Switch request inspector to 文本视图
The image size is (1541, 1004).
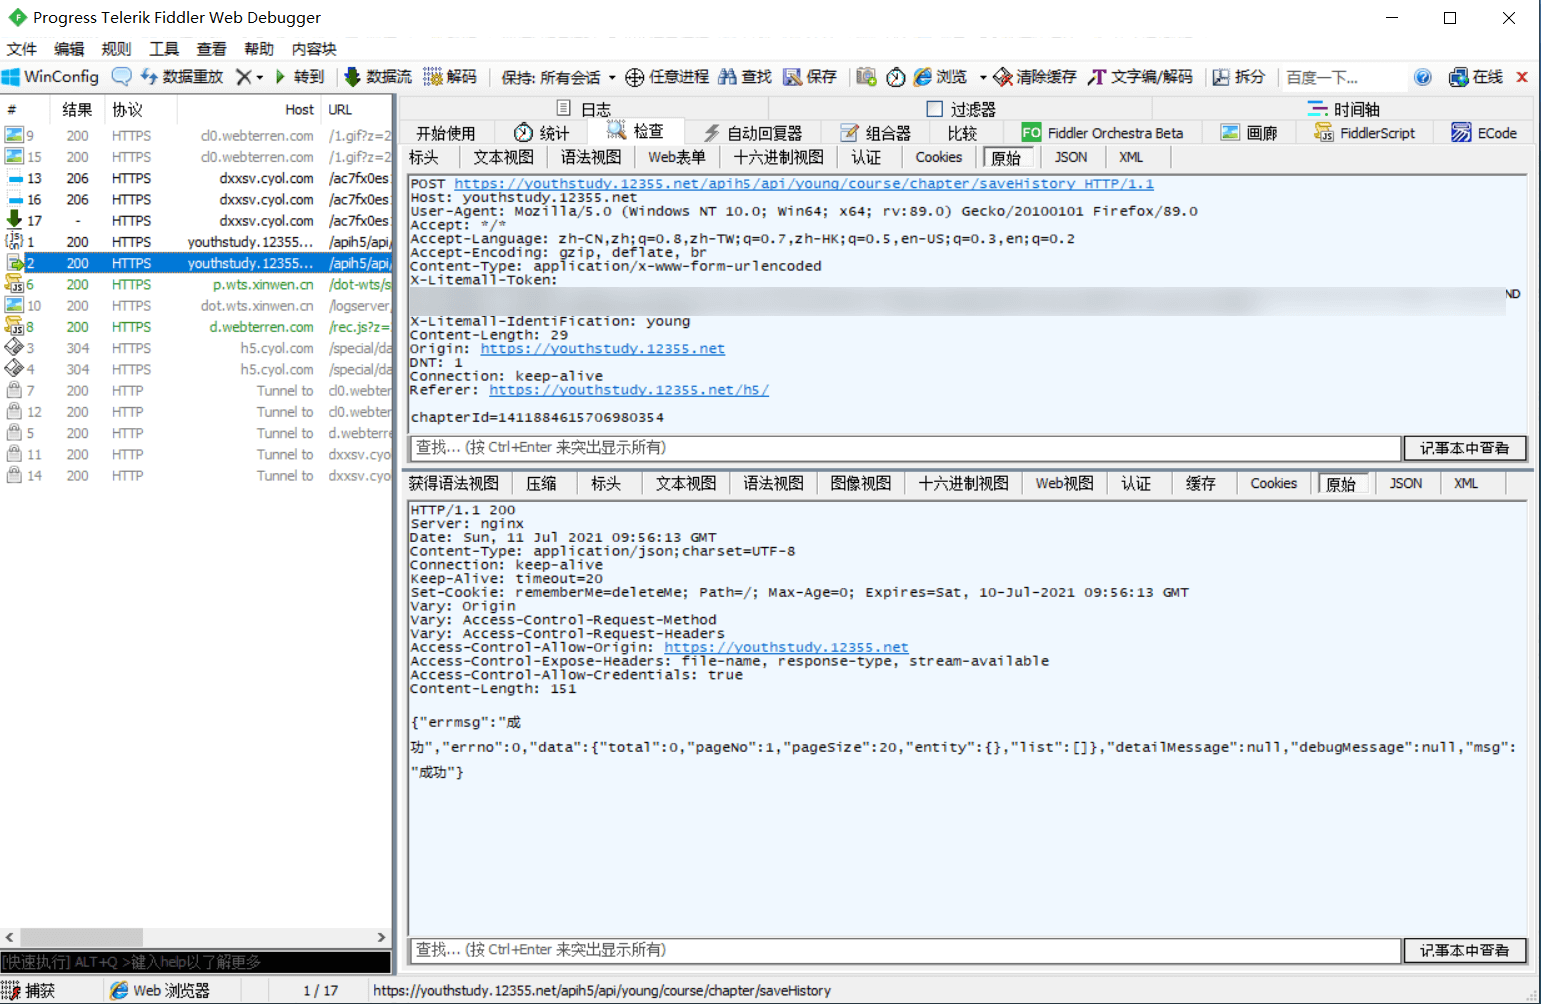pyautogui.click(x=503, y=157)
